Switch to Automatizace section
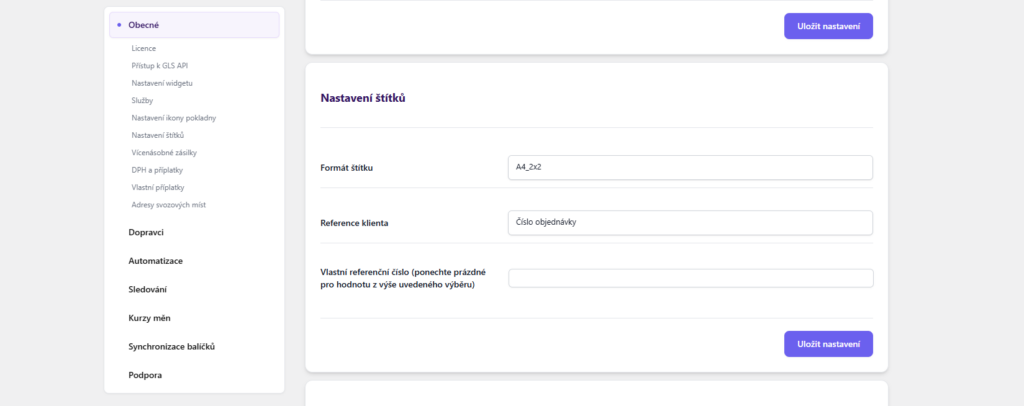 155,261
